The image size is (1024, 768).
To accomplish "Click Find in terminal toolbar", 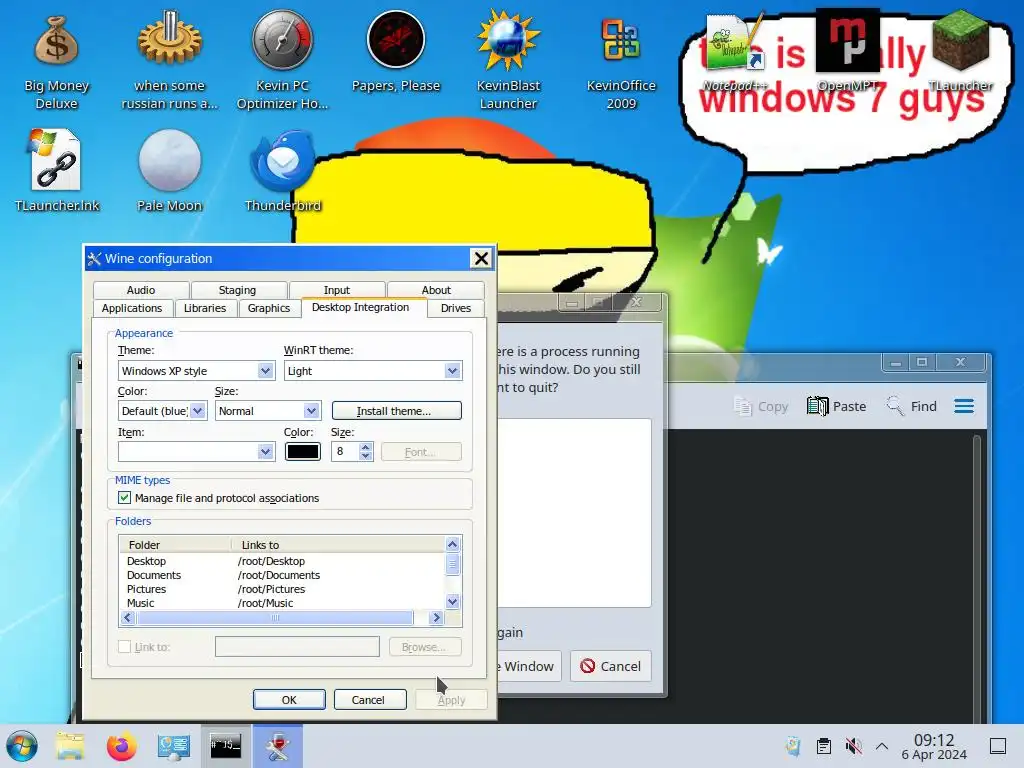I will click(912, 406).
